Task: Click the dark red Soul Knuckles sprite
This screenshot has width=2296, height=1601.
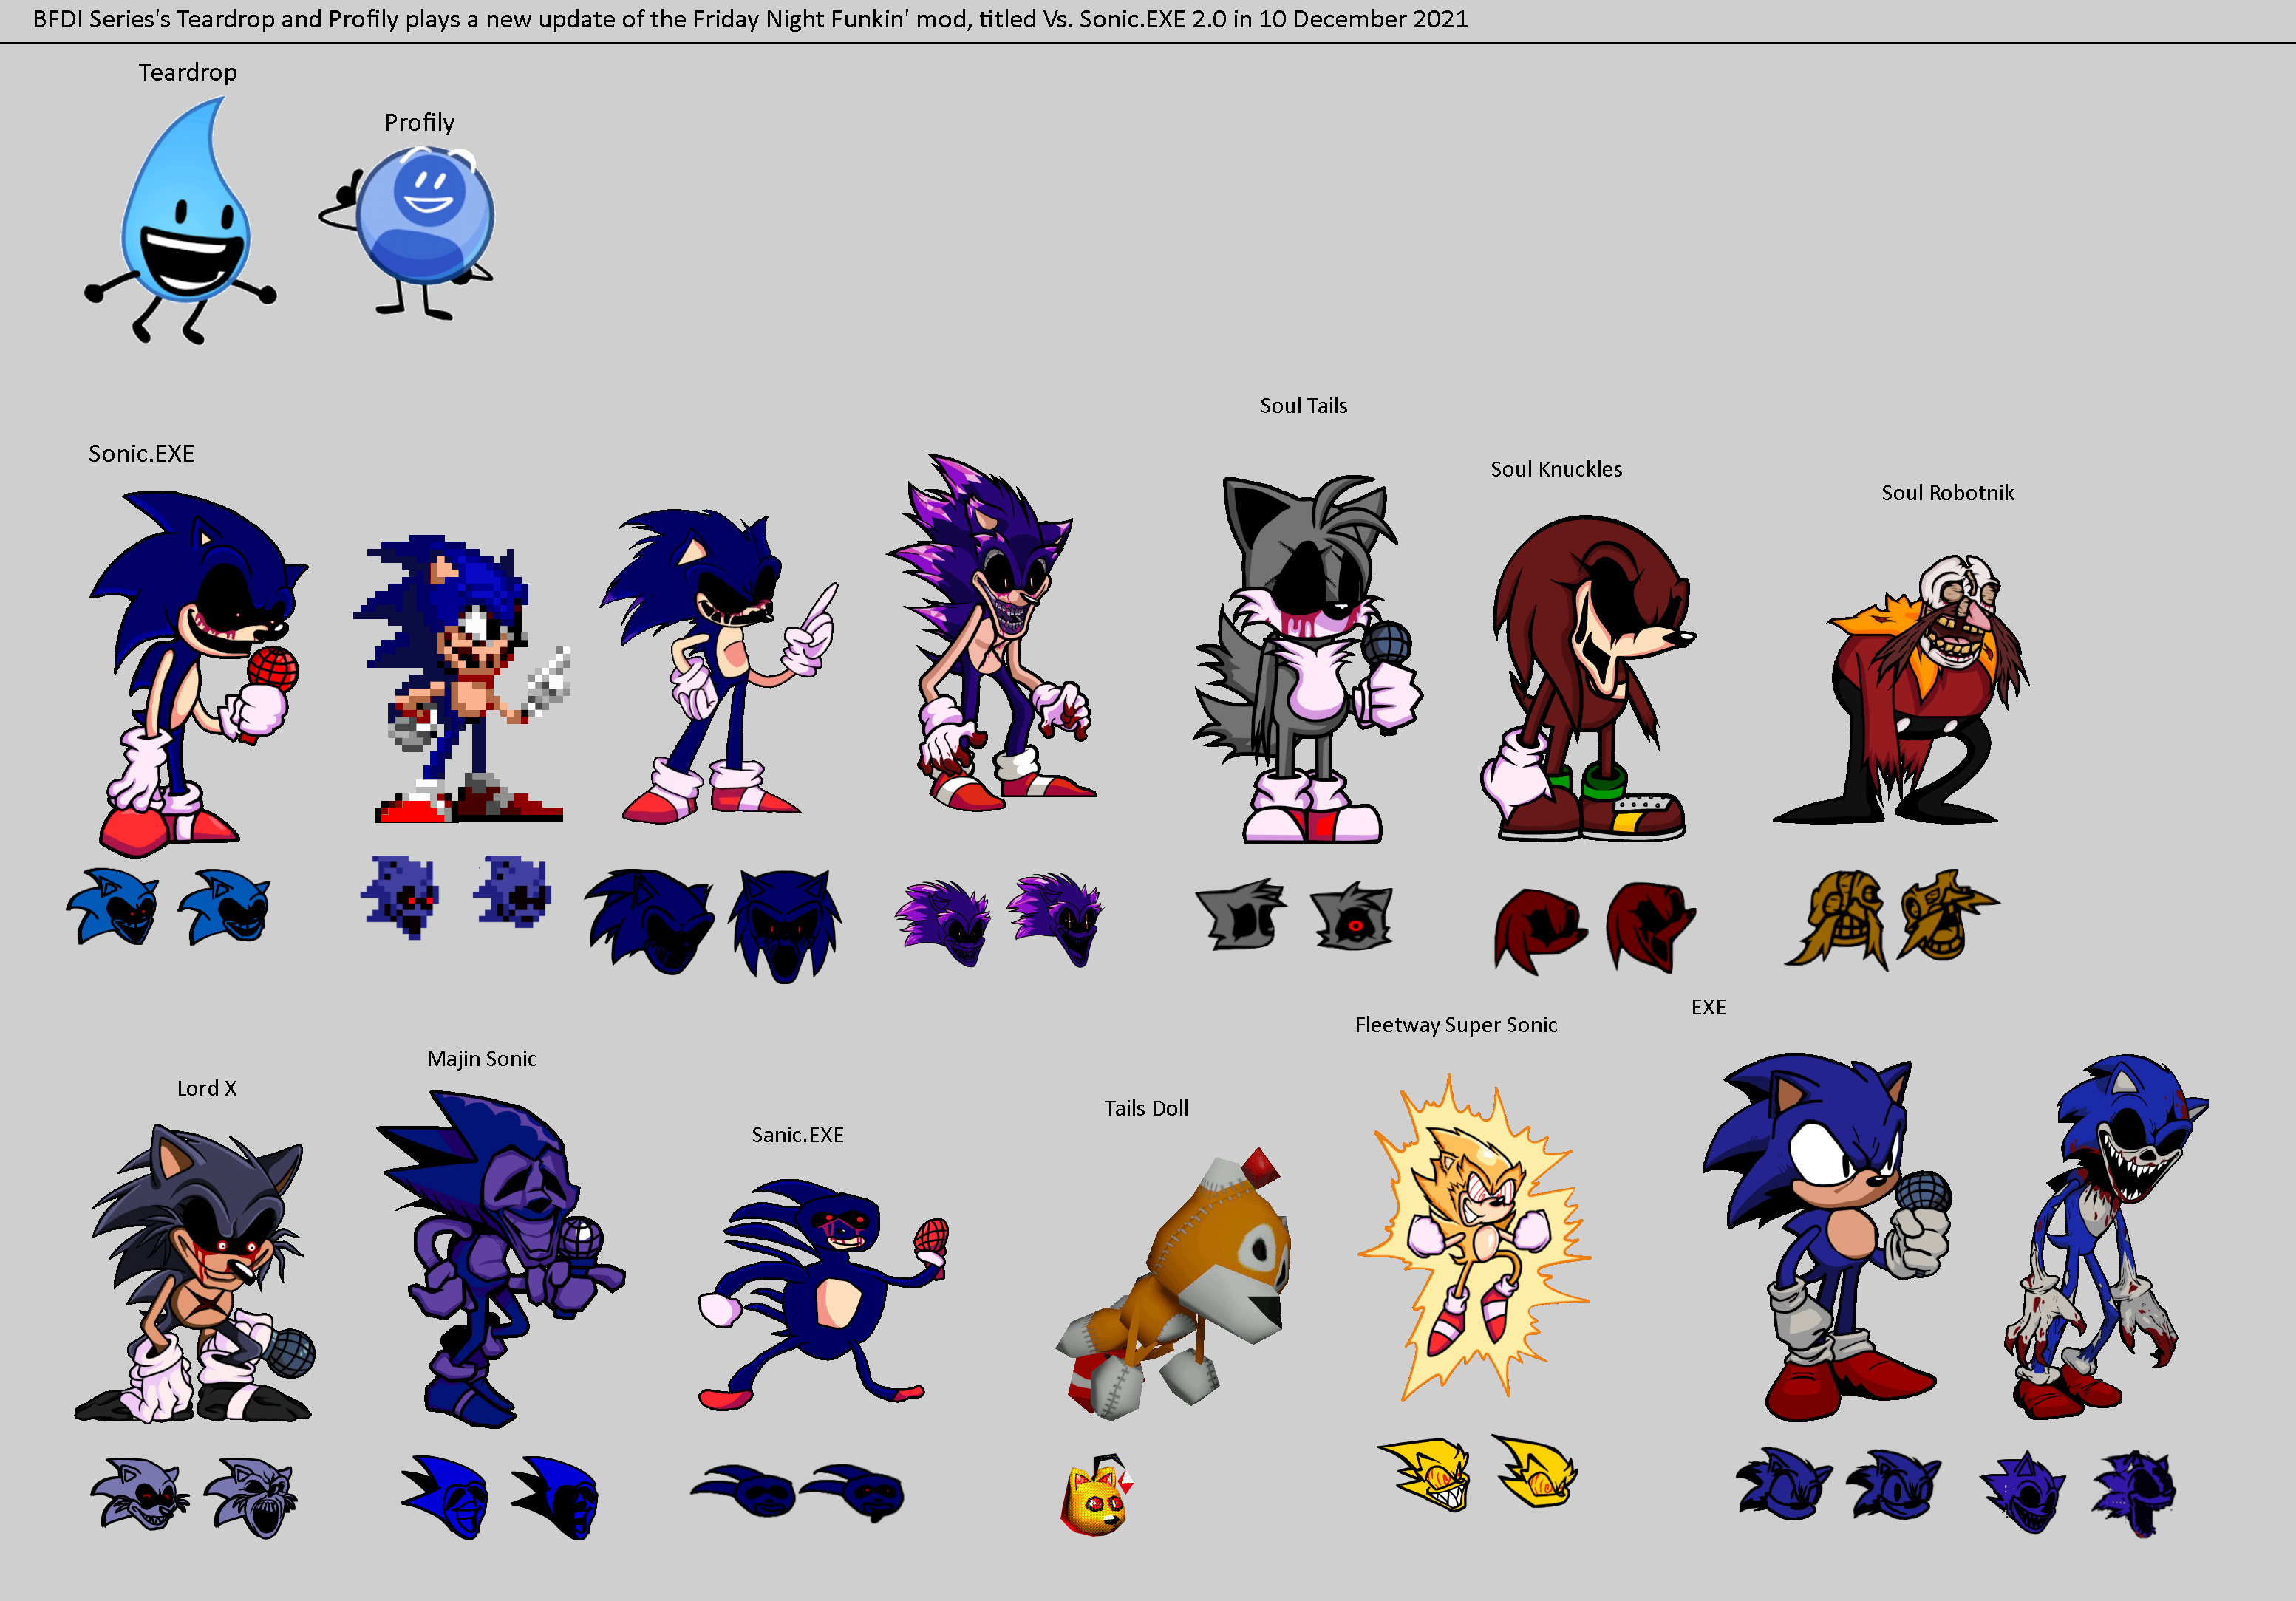Action: coord(1588,678)
